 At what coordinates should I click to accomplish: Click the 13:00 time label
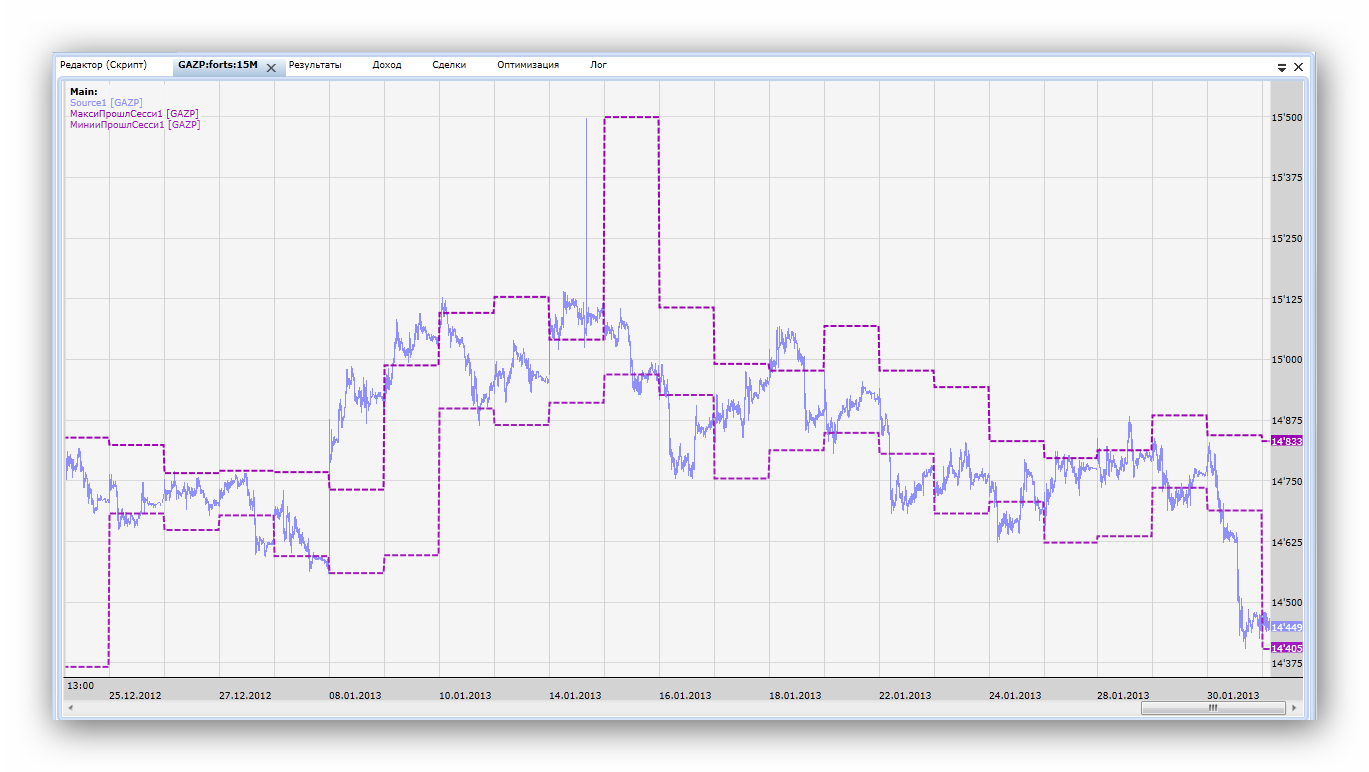tap(80, 686)
